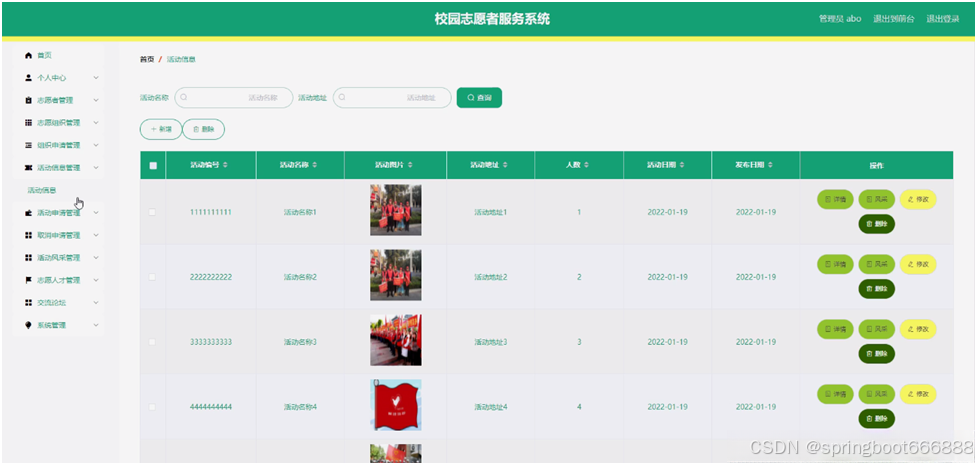Click the trash icon on the top 删除 button
The image size is (977, 465).
(196, 129)
